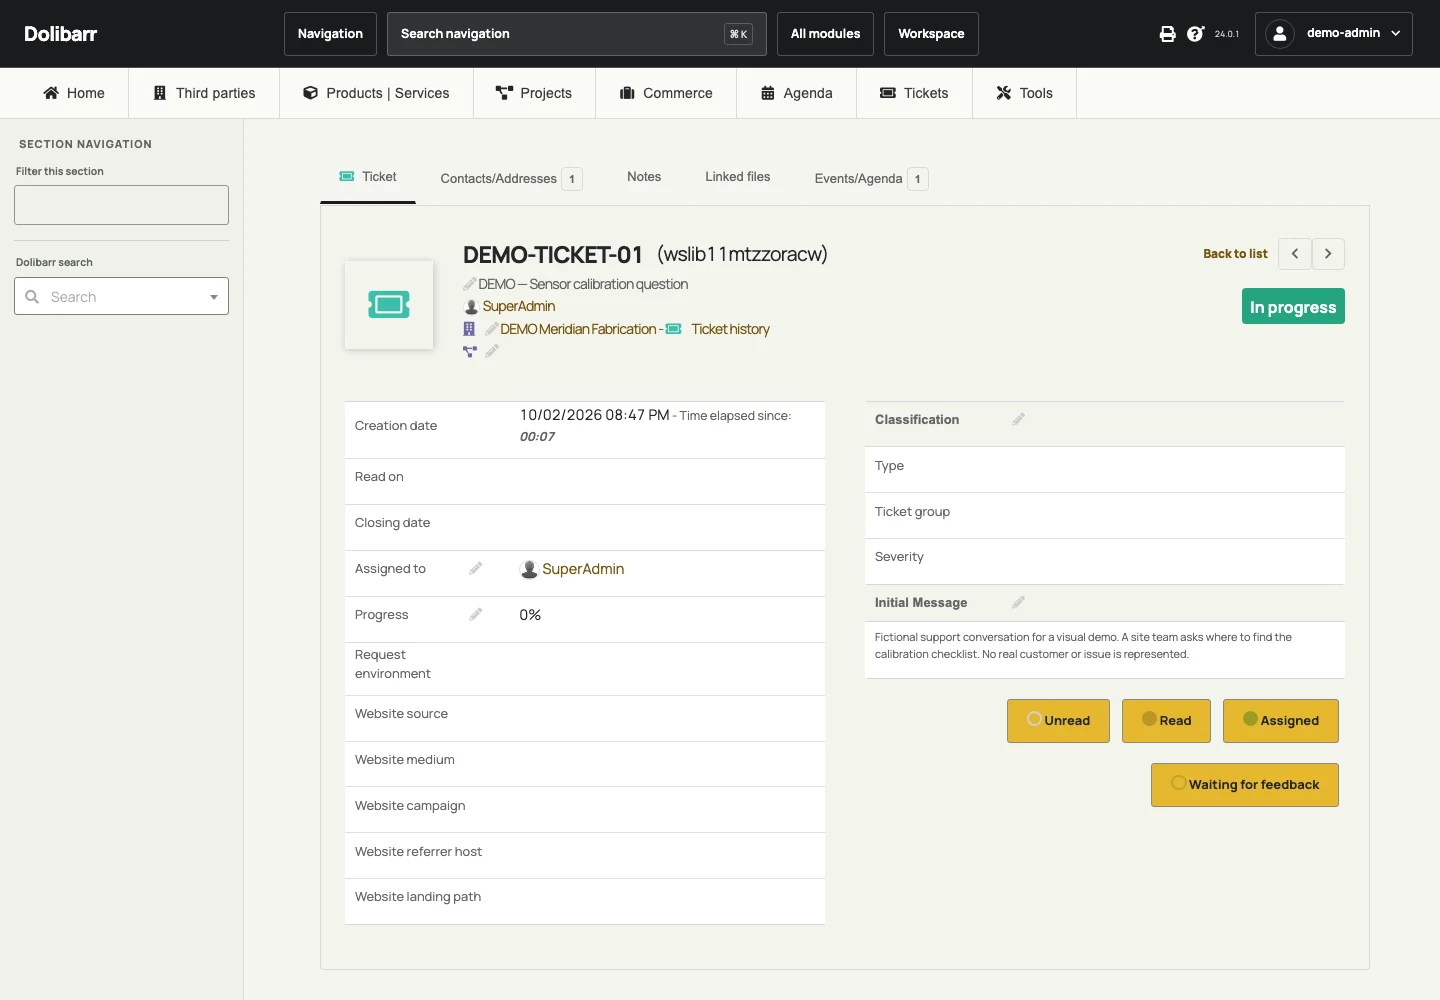Switch to the Contacts/Addresses tab
The height and width of the screenshot is (1000, 1440).
click(x=511, y=179)
